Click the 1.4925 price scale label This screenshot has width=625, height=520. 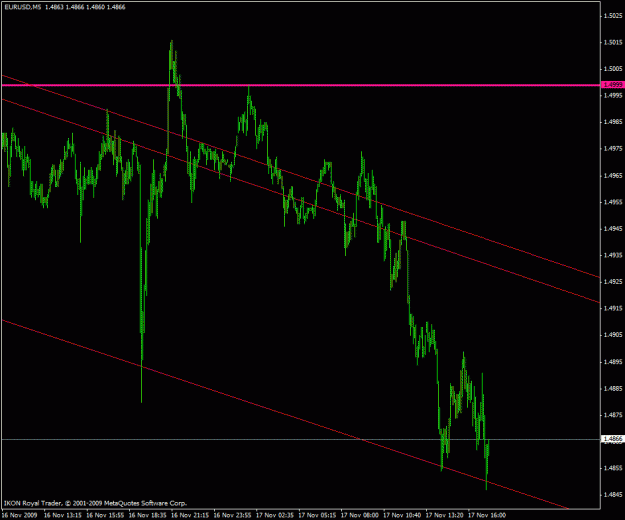(613, 282)
